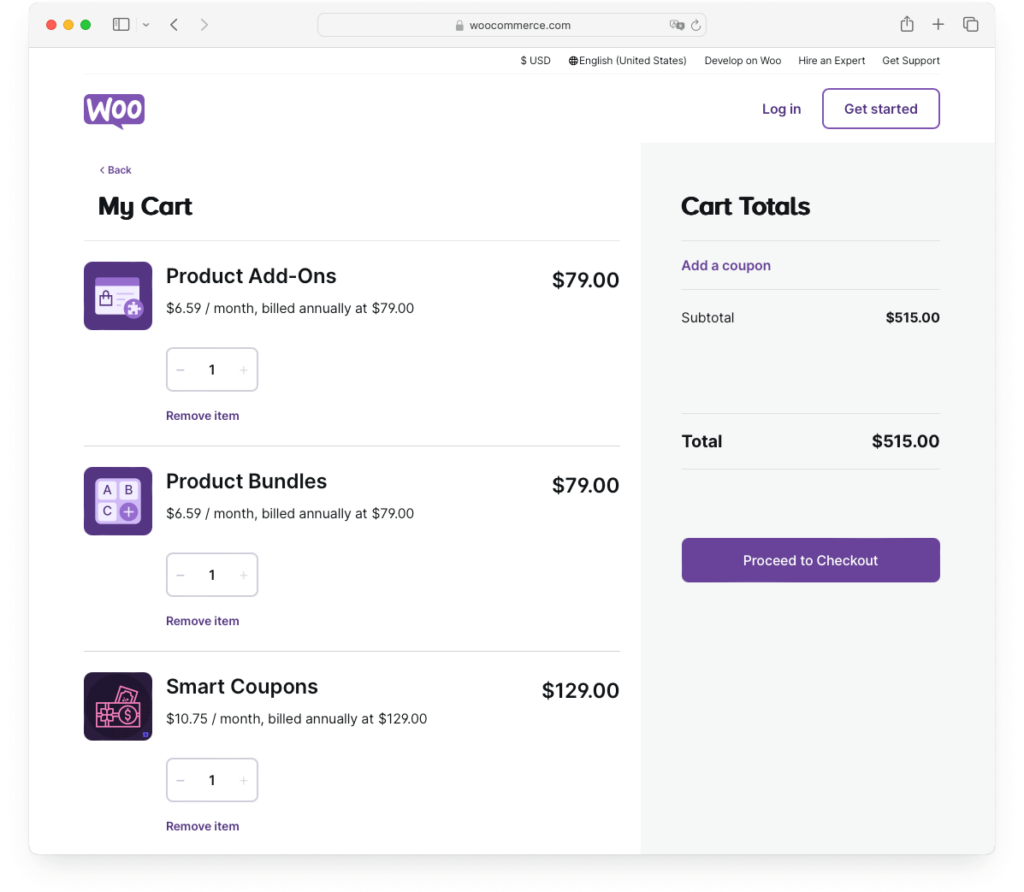This screenshot has width=1024, height=892.
Task: Open Develop on Woo link
Action: point(743,60)
